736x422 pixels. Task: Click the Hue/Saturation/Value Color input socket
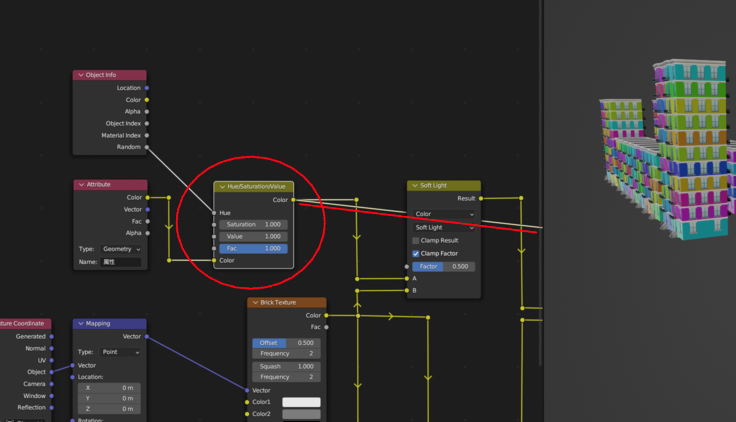coord(214,261)
